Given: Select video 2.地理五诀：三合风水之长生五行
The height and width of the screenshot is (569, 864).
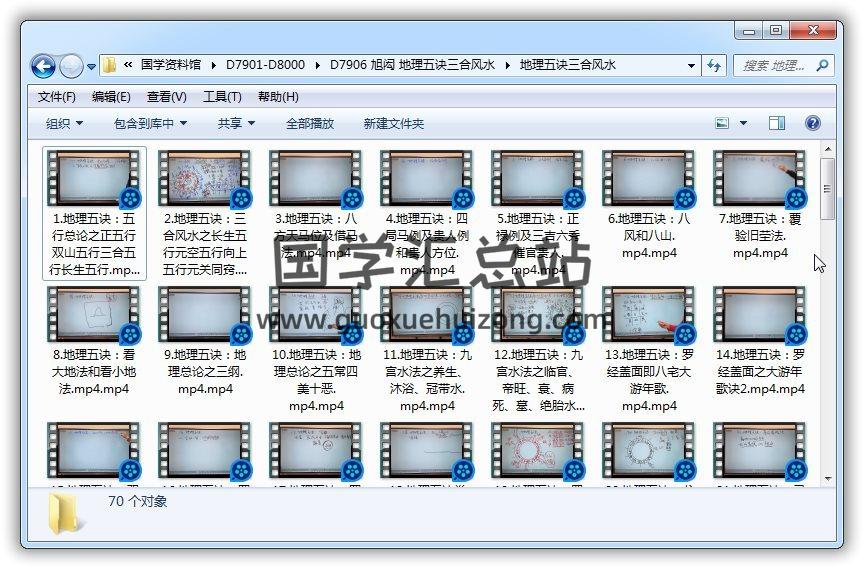Looking at the screenshot, I should tap(205, 214).
